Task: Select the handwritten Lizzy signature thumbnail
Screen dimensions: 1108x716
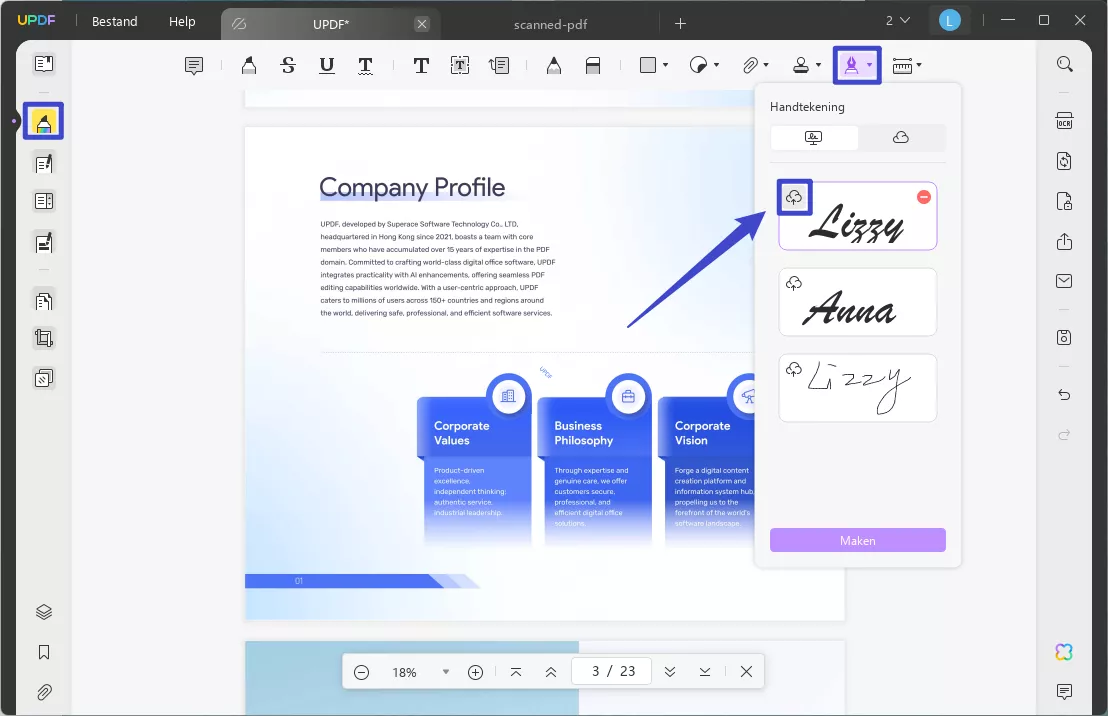Action: coord(858,389)
